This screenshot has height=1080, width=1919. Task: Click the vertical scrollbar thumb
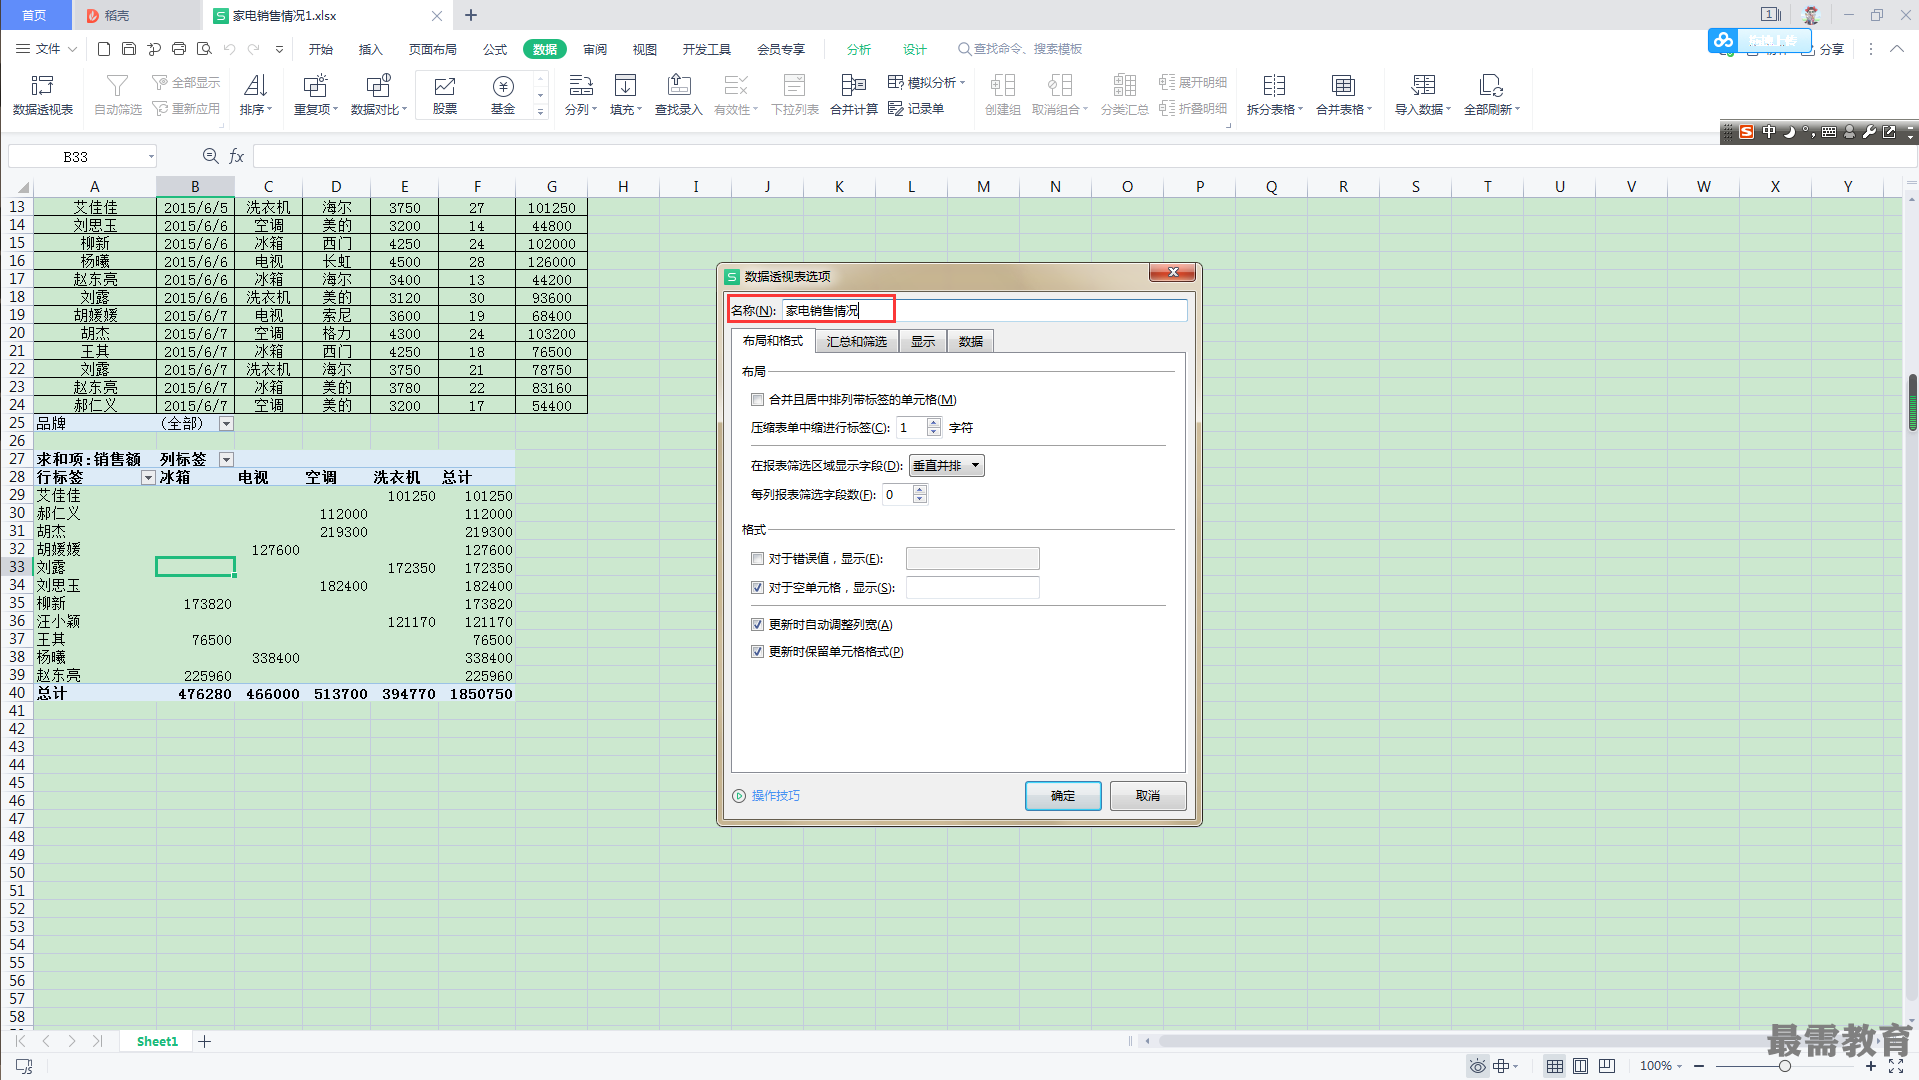coord(1912,402)
